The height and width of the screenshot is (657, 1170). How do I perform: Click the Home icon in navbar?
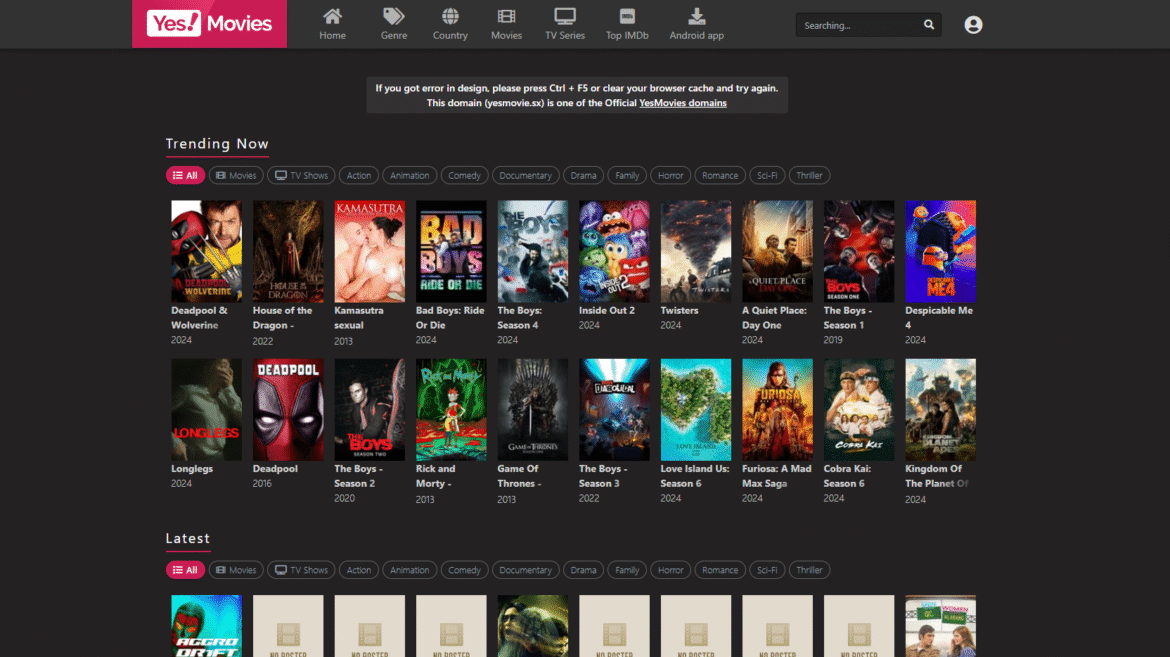click(332, 16)
